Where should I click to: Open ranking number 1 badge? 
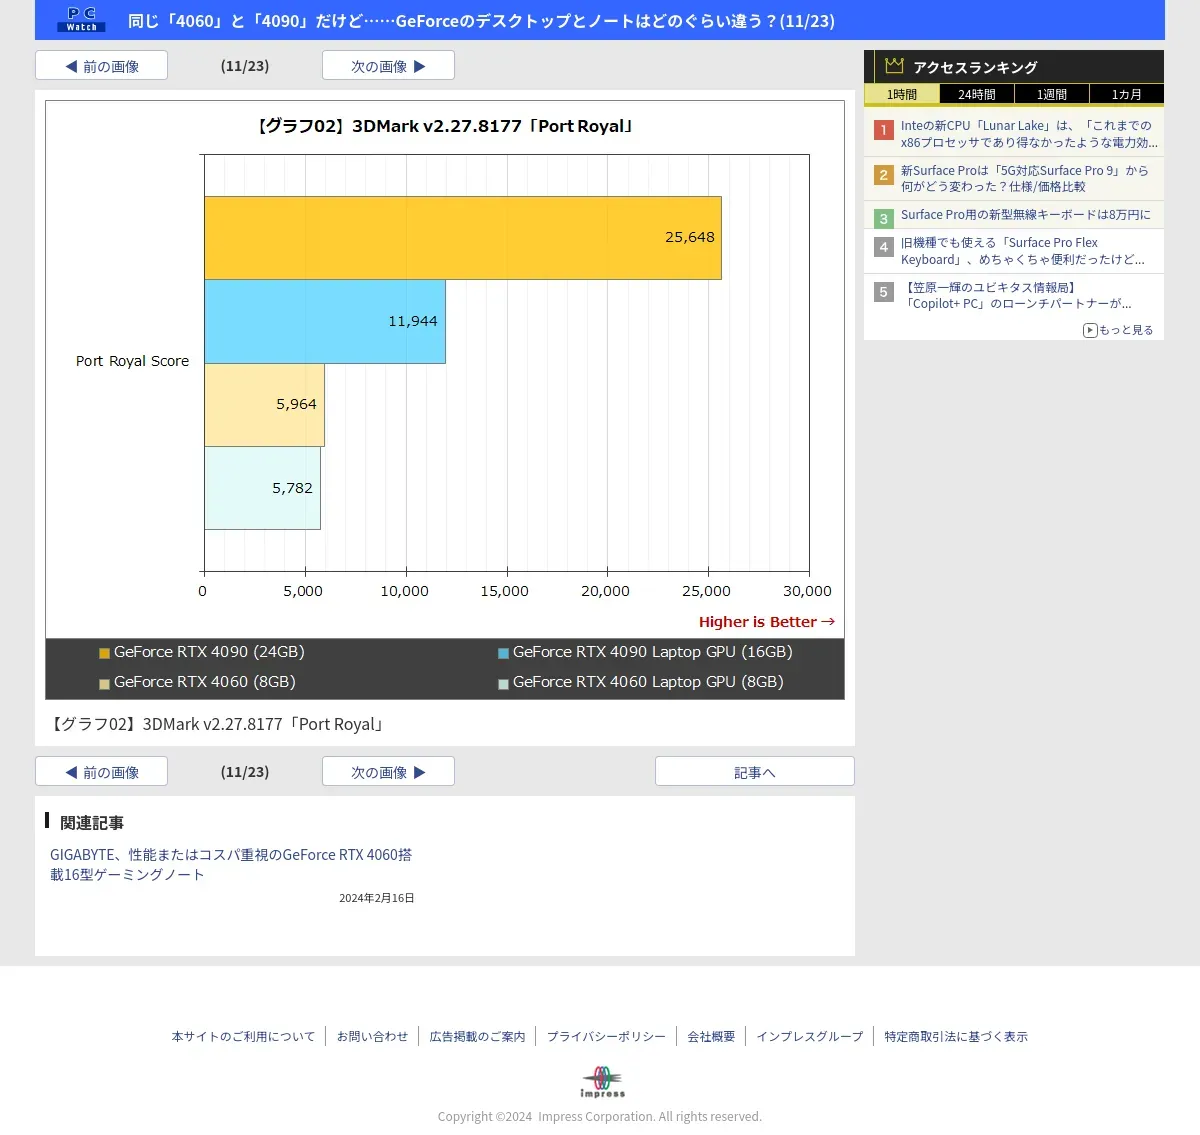pyautogui.click(x=884, y=130)
